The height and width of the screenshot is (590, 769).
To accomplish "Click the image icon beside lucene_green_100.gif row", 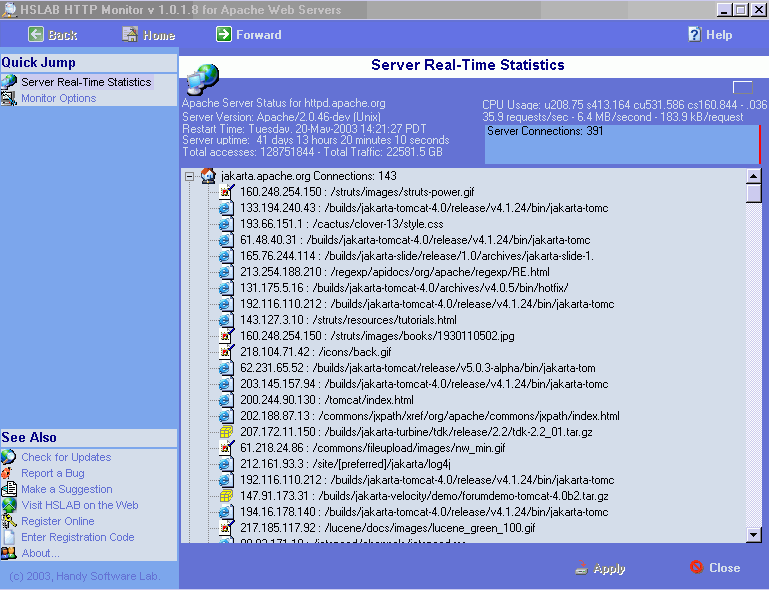I will click(x=226, y=527).
